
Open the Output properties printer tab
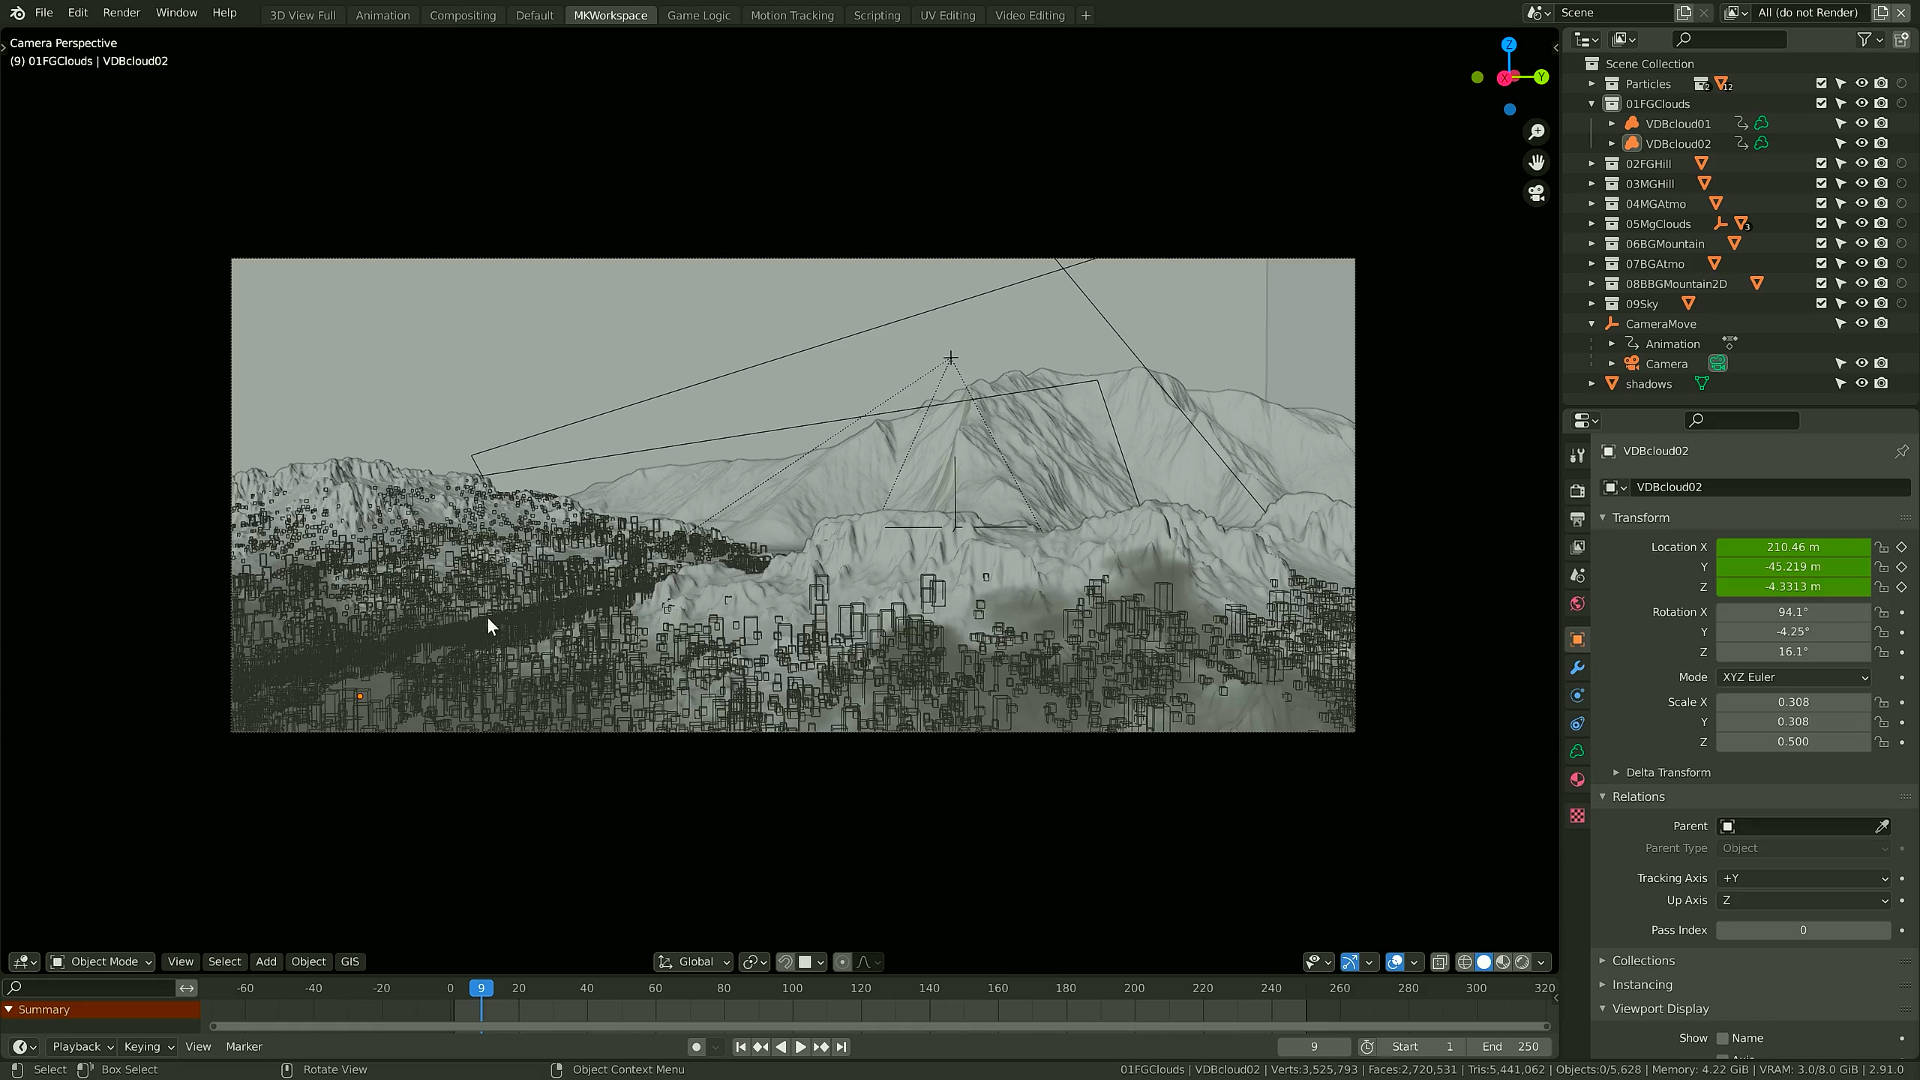1577,519
